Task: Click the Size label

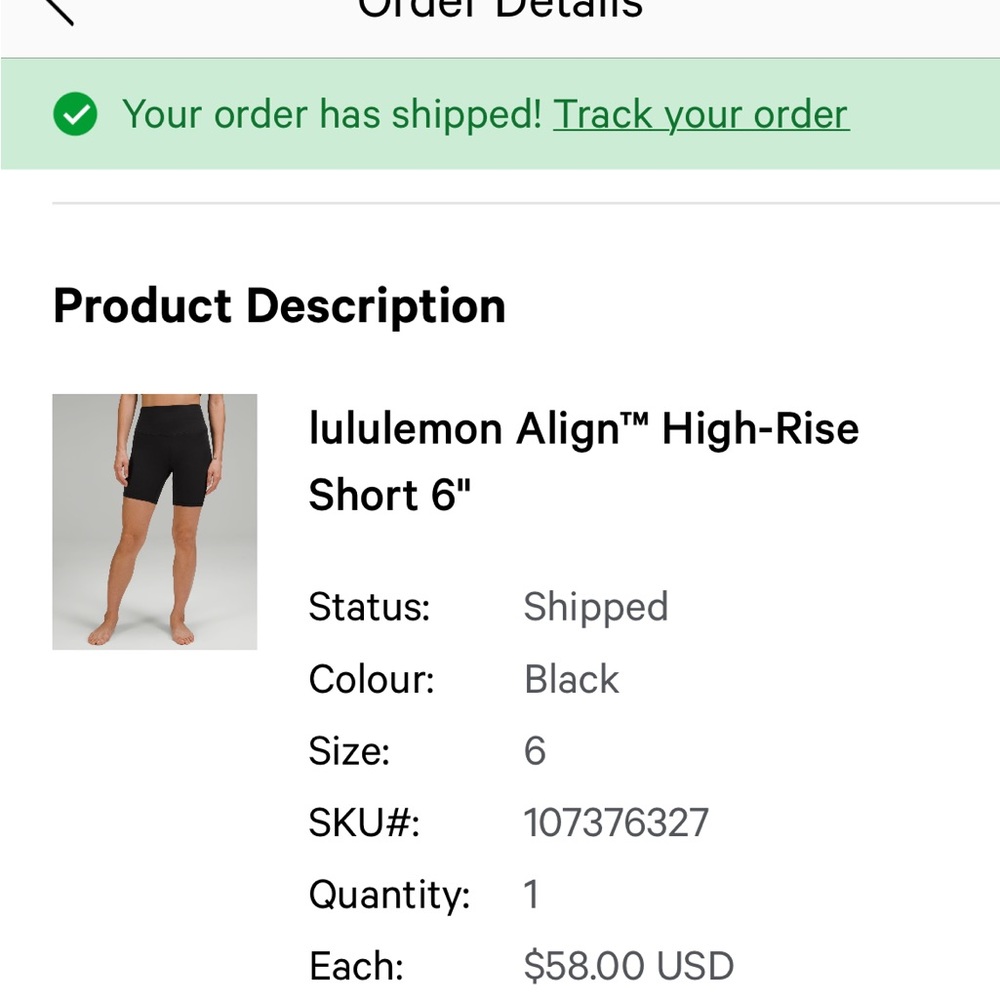Action: pos(349,751)
